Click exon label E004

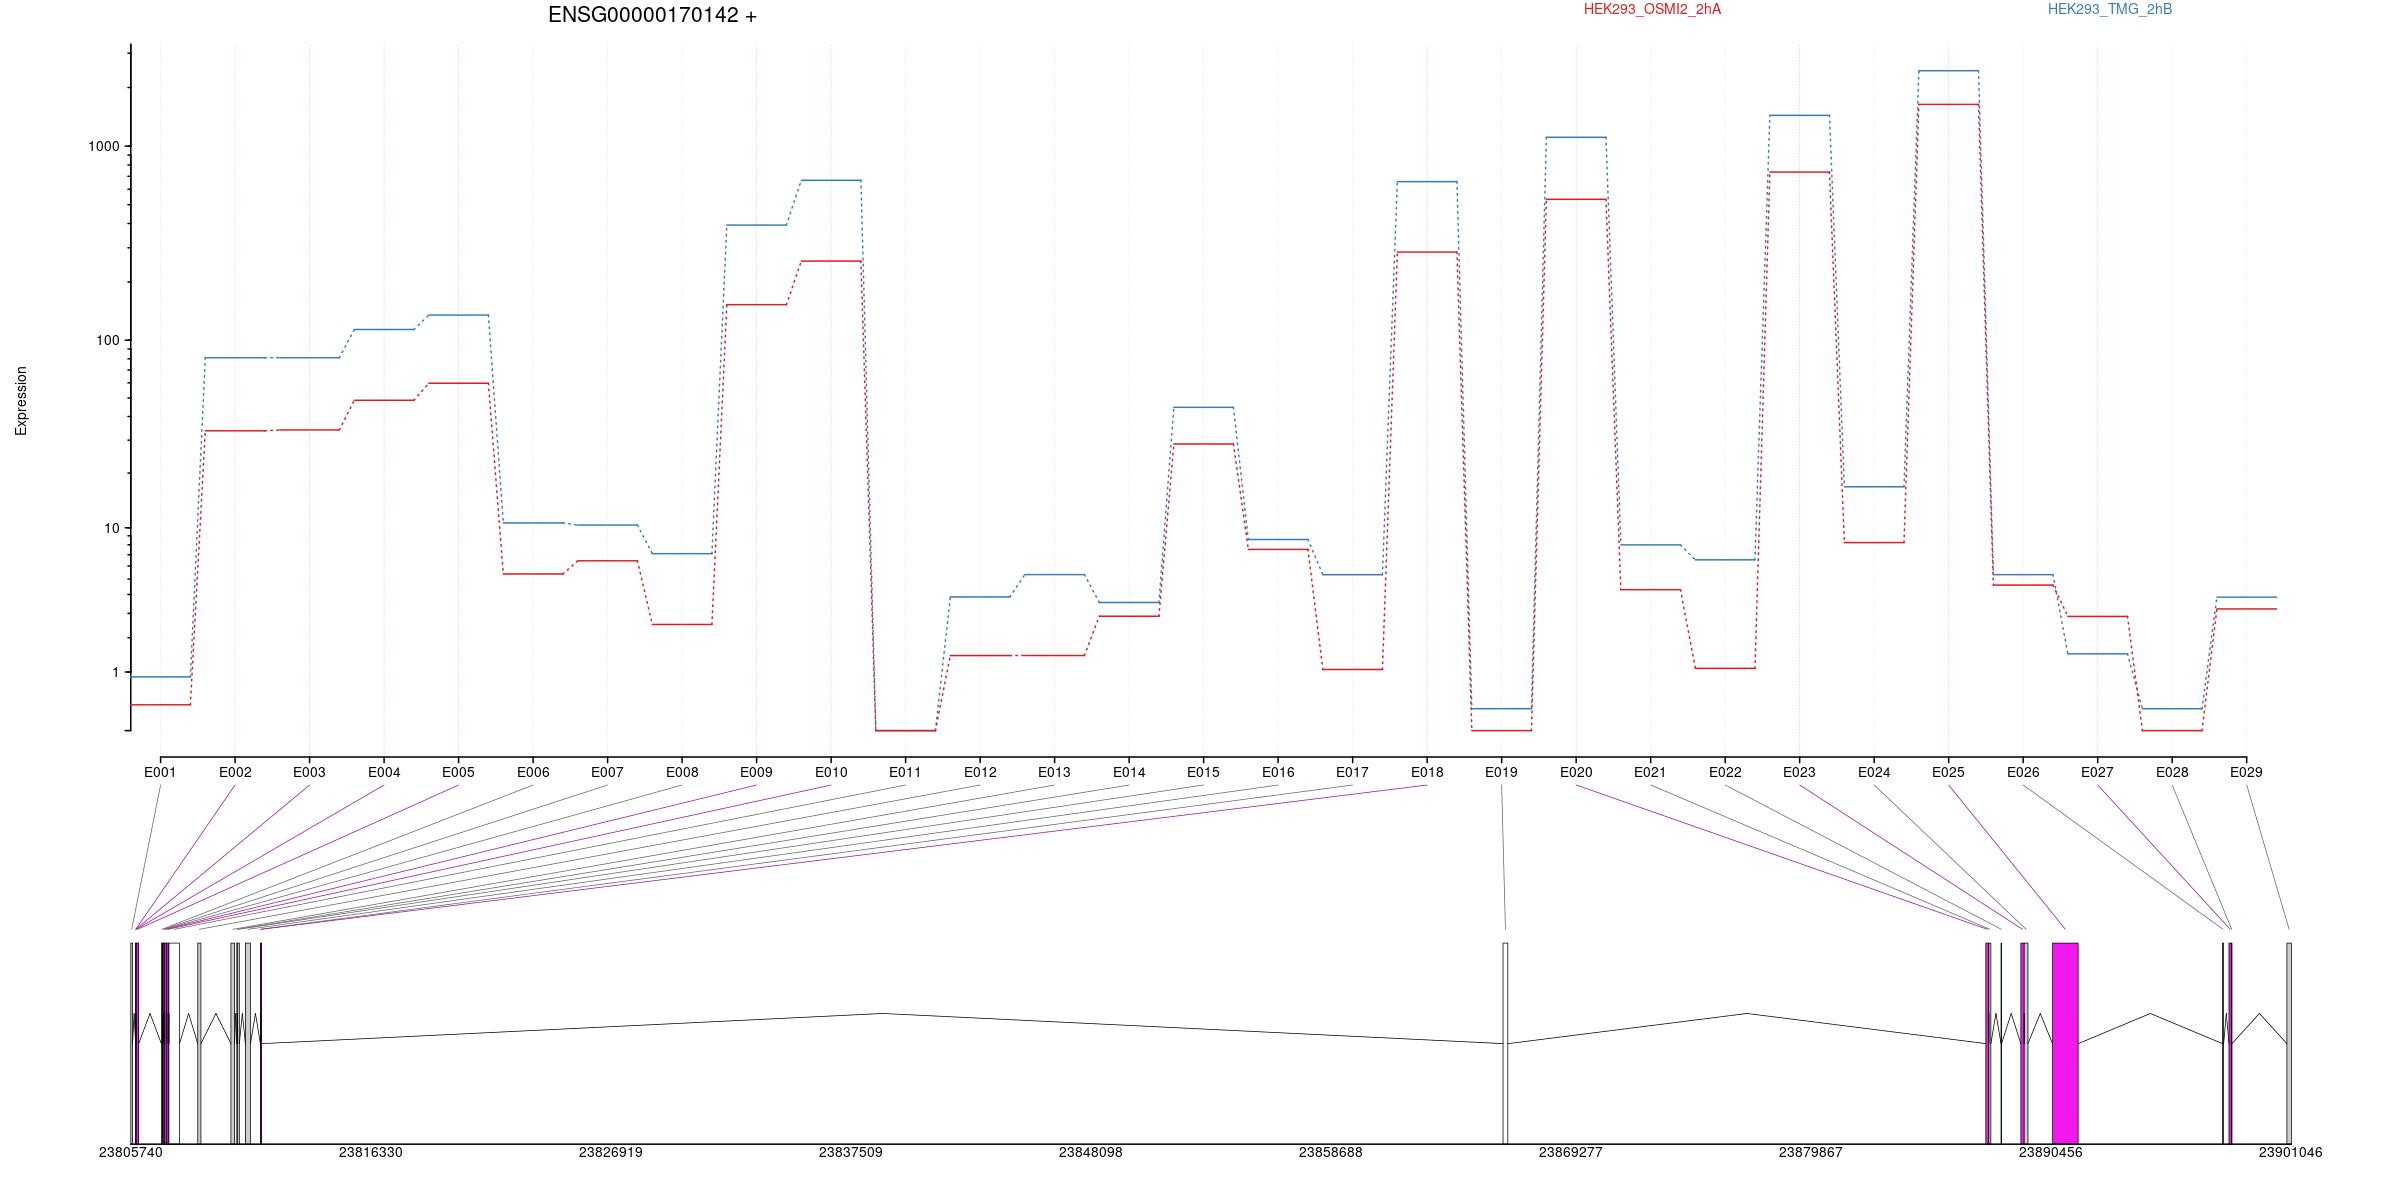tap(384, 772)
